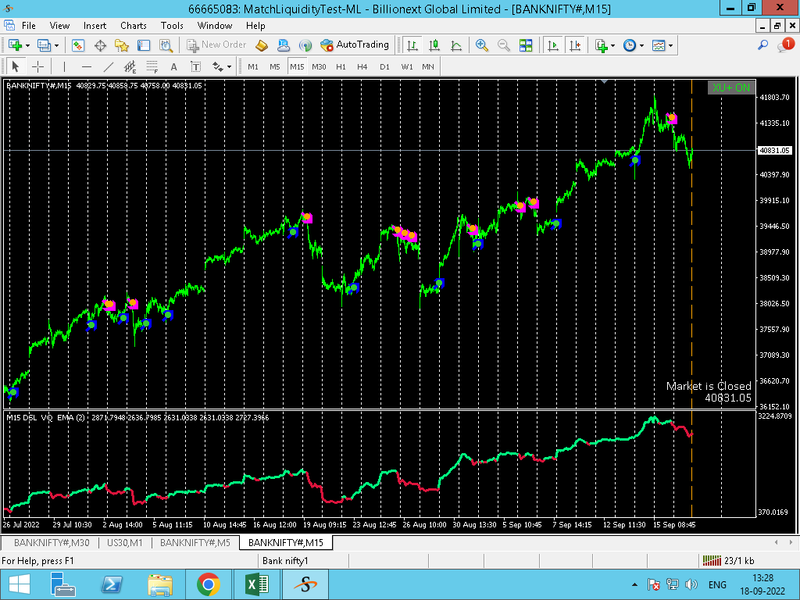Toggle the AutoTrading button
The height and width of the screenshot is (600, 800).
click(355, 45)
